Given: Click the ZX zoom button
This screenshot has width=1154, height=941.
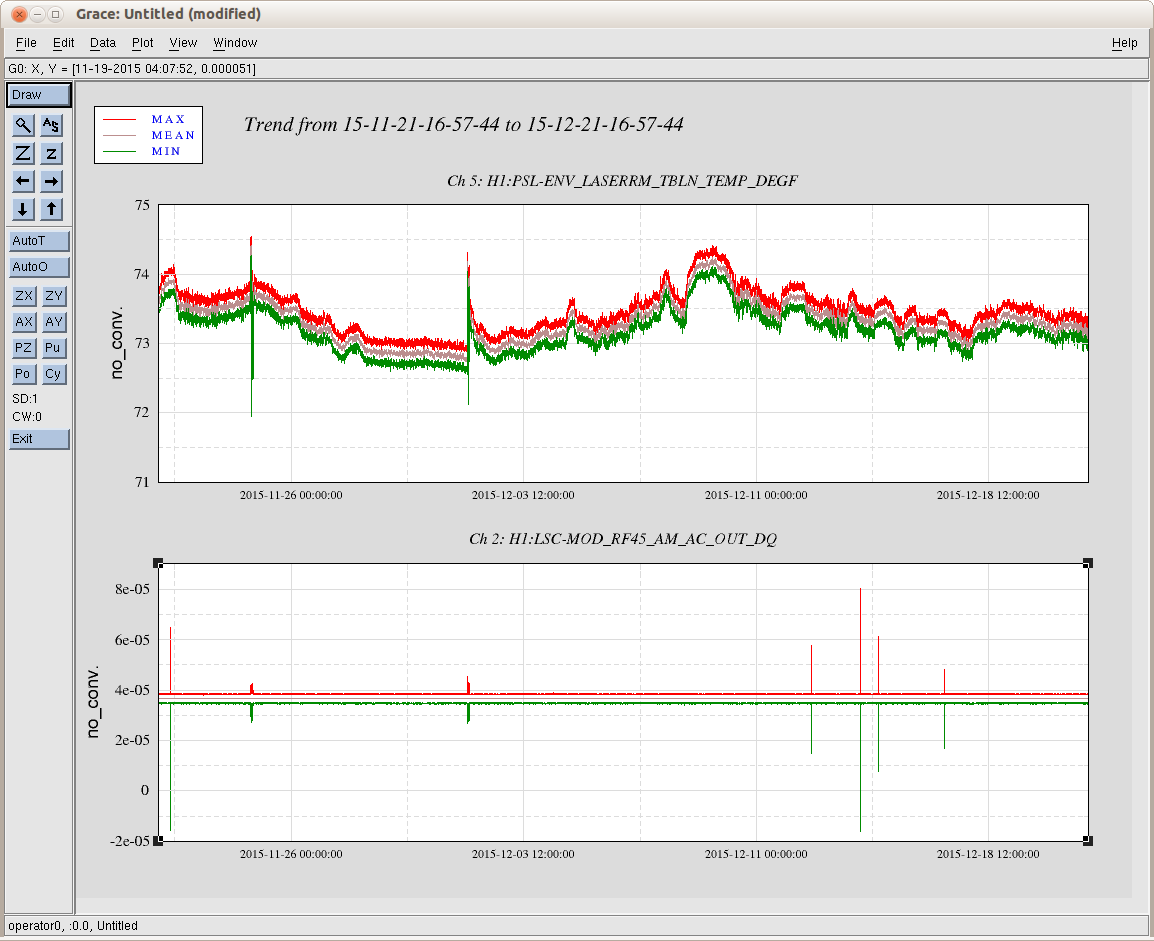Looking at the screenshot, I should pyautogui.click(x=24, y=296).
